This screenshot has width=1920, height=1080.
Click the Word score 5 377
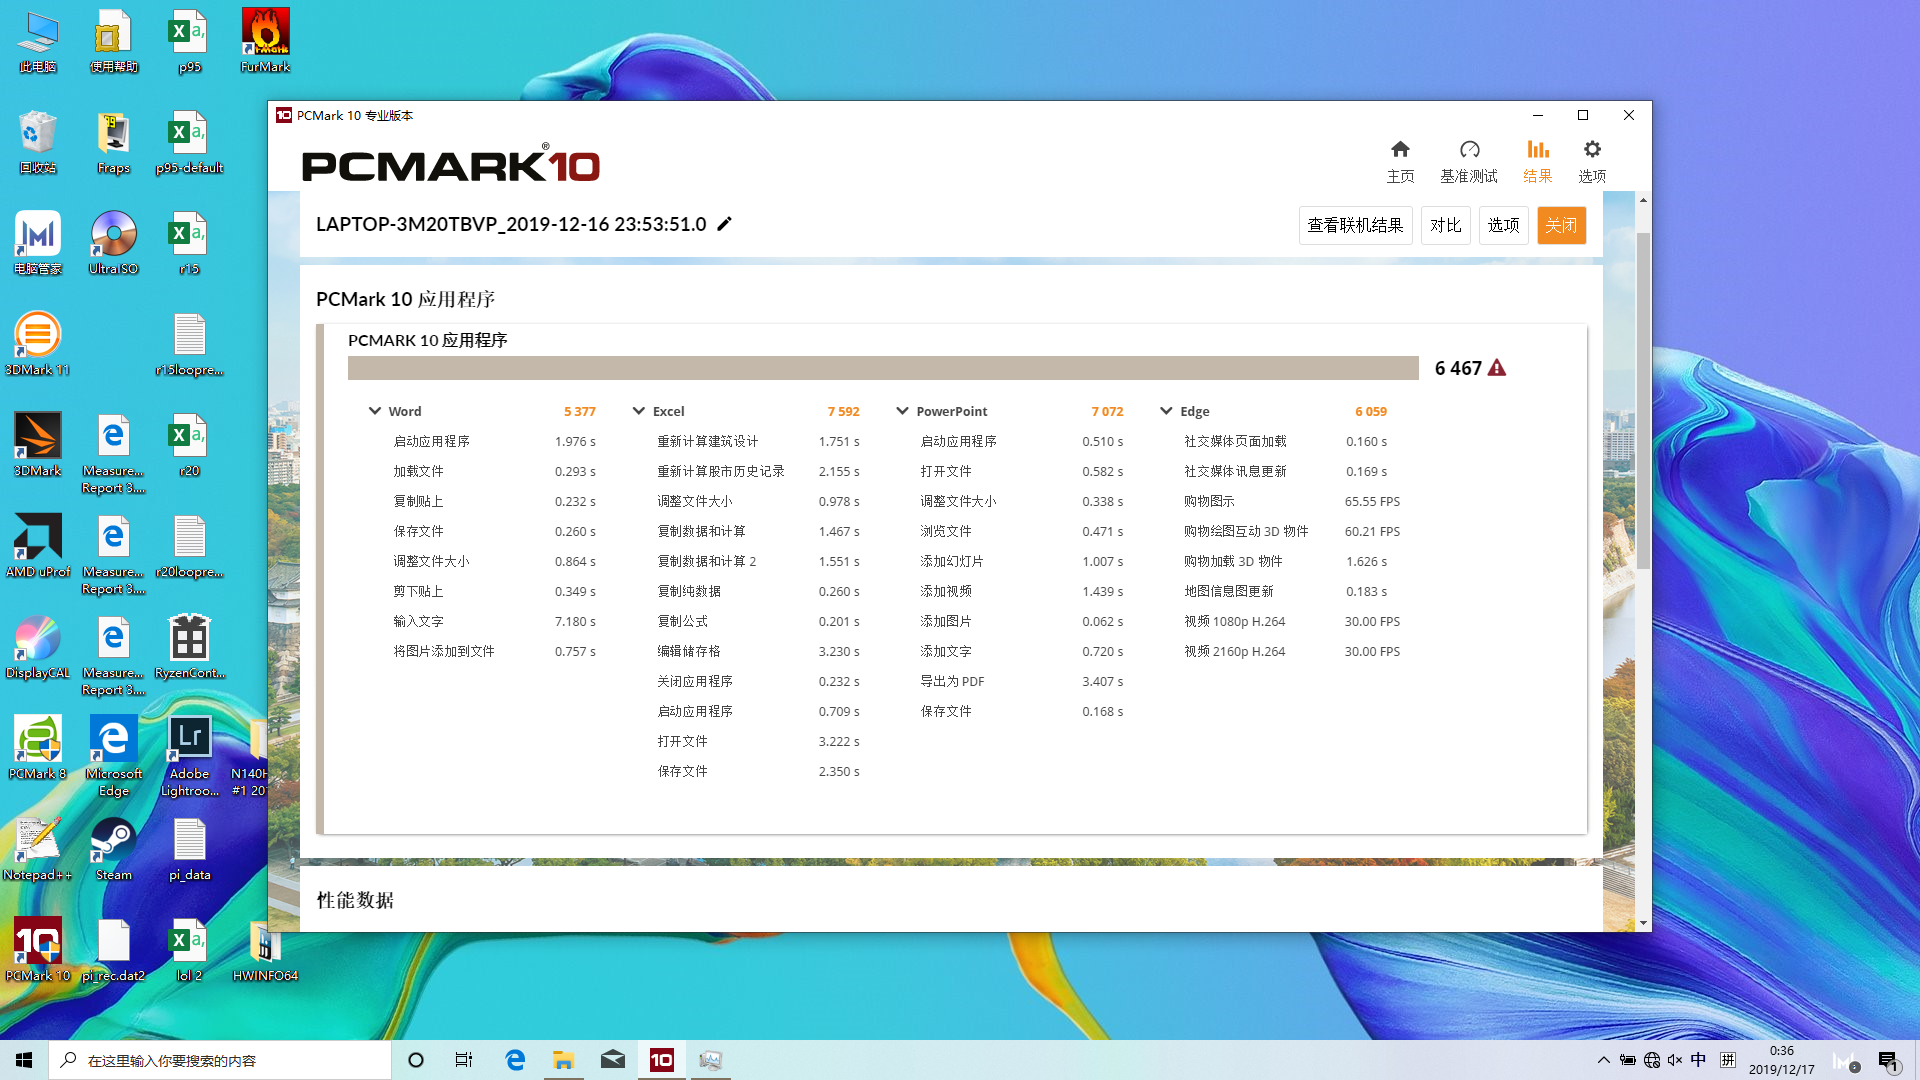click(x=579, y=411)
